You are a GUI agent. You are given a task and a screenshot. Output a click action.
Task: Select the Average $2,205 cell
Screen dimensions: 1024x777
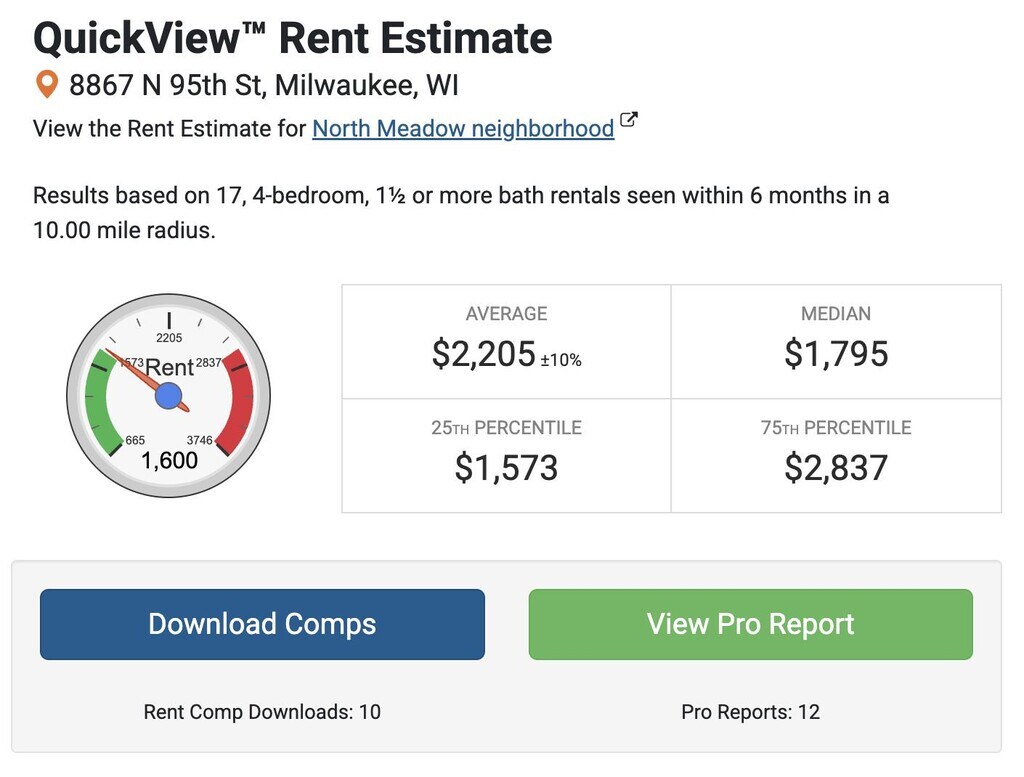point(506,341)
